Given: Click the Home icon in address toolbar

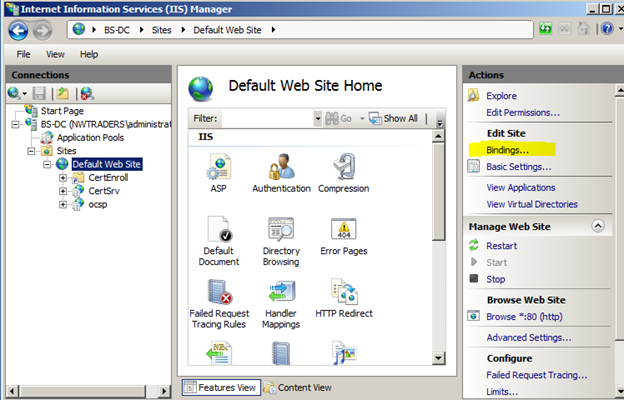Looking at the screenshot, I should tap(584, 29).
